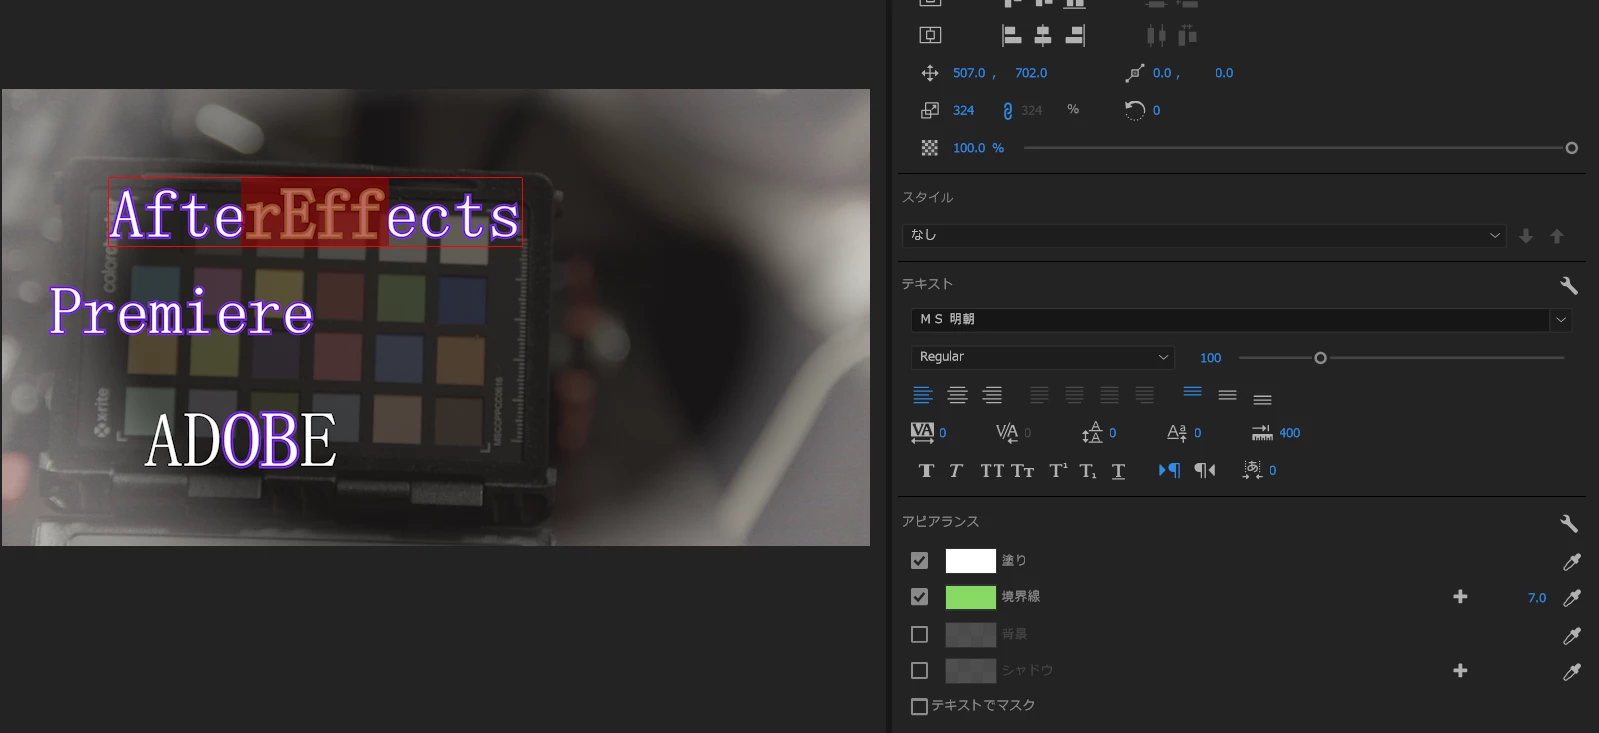This screenshot has width=1599, height=733.
Task: Add another stroke with plus button
Action: 1460,596
